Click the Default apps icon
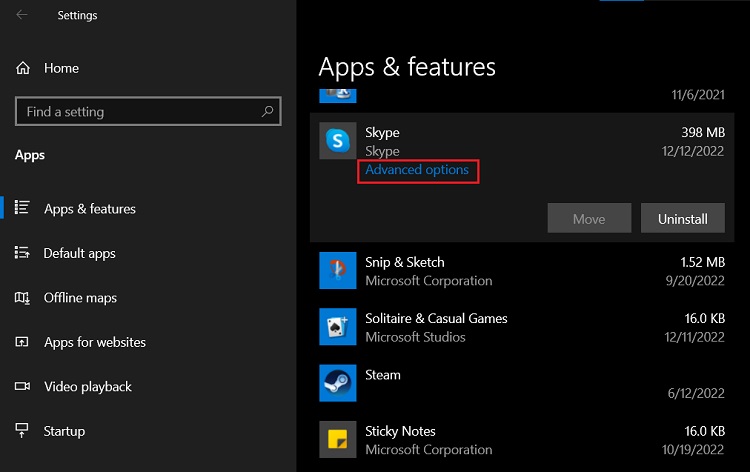This screenshot has width=750, height=472. point(22,252)
